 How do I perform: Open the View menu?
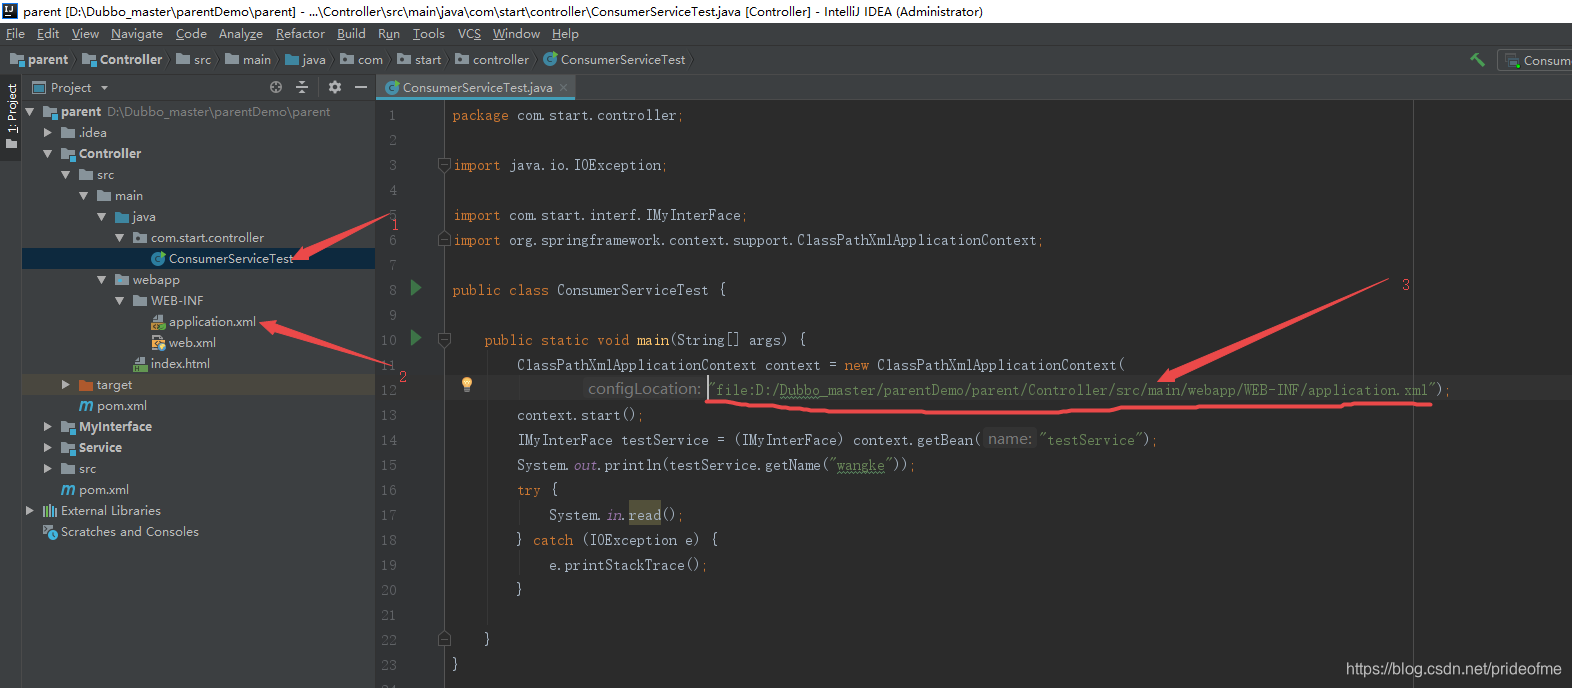pyautogui.click(x=85, y=34)
